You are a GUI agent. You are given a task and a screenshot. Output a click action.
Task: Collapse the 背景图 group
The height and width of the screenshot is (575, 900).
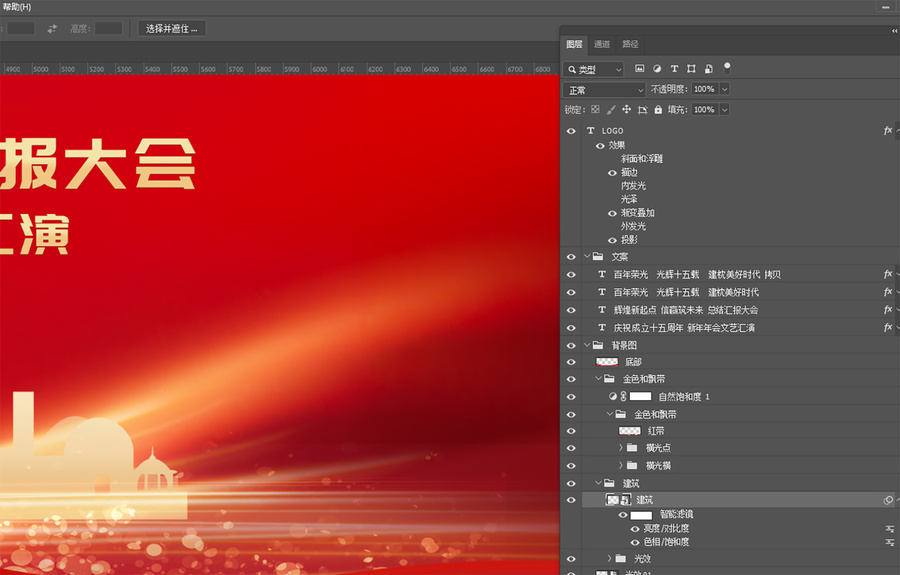tap(587, 345)
